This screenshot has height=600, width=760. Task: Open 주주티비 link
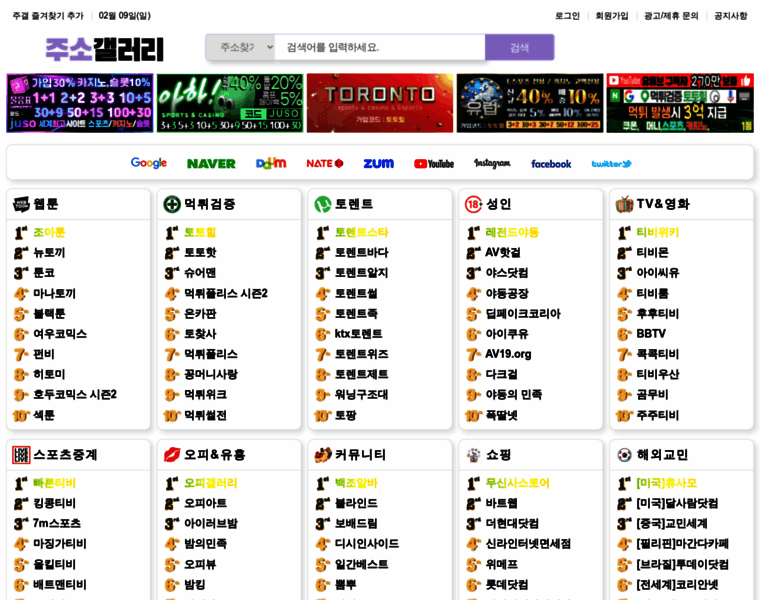pyautogui.click(x=658, y=415)
